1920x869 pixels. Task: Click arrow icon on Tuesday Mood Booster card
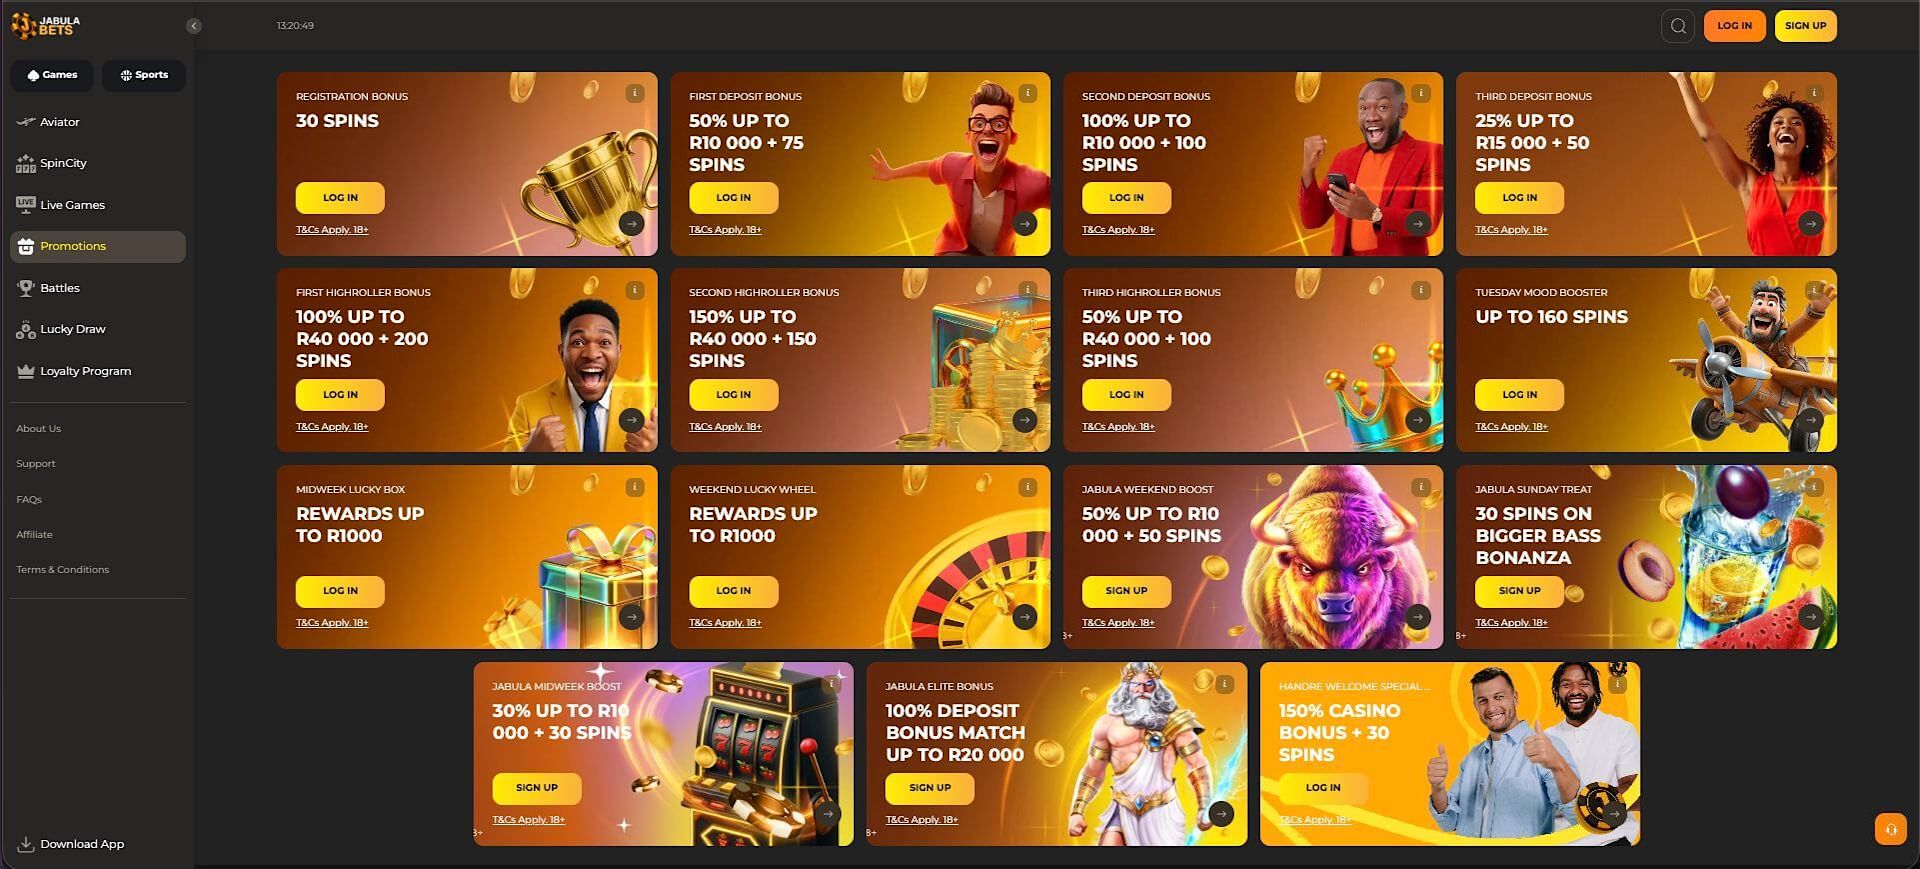pos(1810,421)
